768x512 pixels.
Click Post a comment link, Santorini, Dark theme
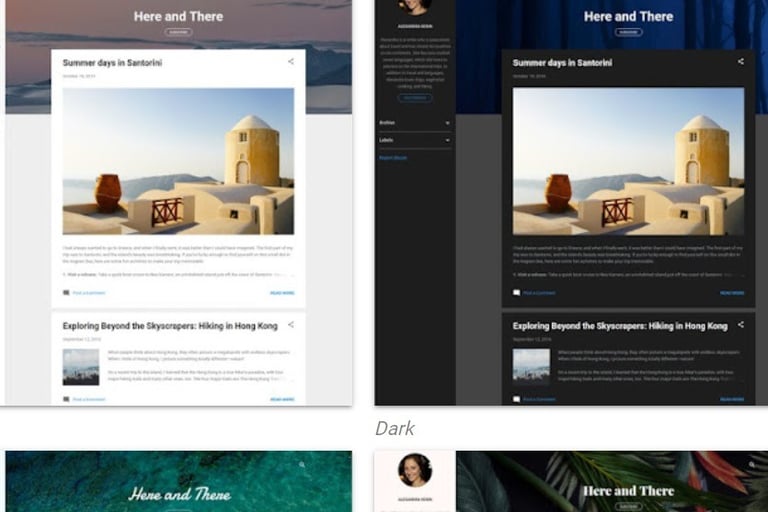point(539,293)
